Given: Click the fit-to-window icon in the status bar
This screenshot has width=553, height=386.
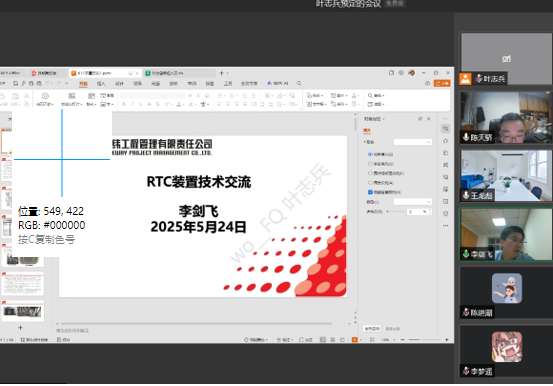Looking at the screenshot, I should 372,339.
